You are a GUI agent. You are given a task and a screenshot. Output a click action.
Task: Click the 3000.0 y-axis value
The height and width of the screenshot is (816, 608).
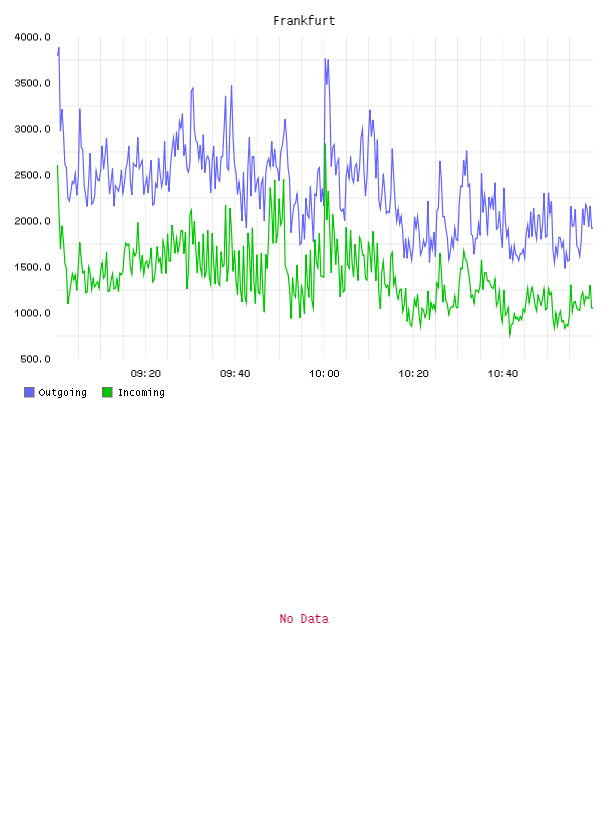click(32, 129)
